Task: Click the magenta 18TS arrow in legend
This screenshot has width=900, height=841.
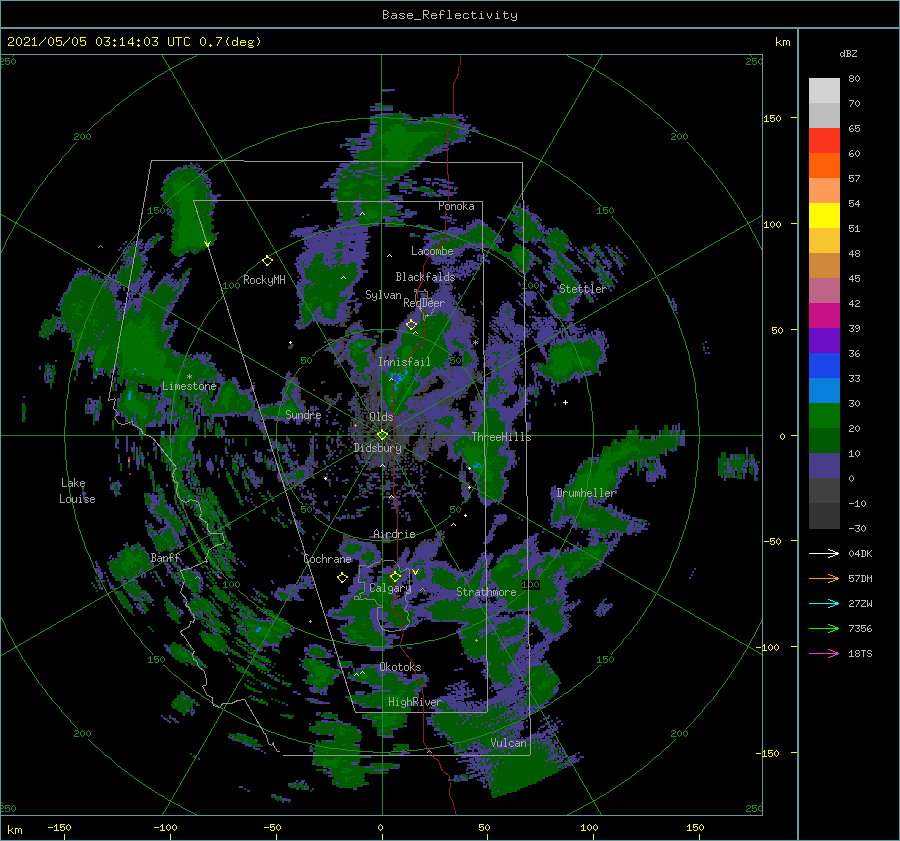Action: [x=824, y=653]
